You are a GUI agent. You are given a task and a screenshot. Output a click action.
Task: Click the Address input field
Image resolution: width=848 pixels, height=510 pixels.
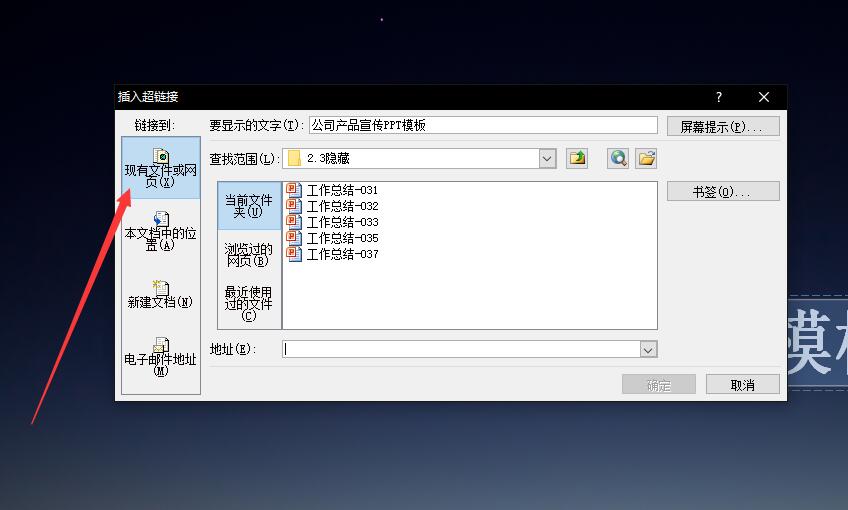click(461, 349)
